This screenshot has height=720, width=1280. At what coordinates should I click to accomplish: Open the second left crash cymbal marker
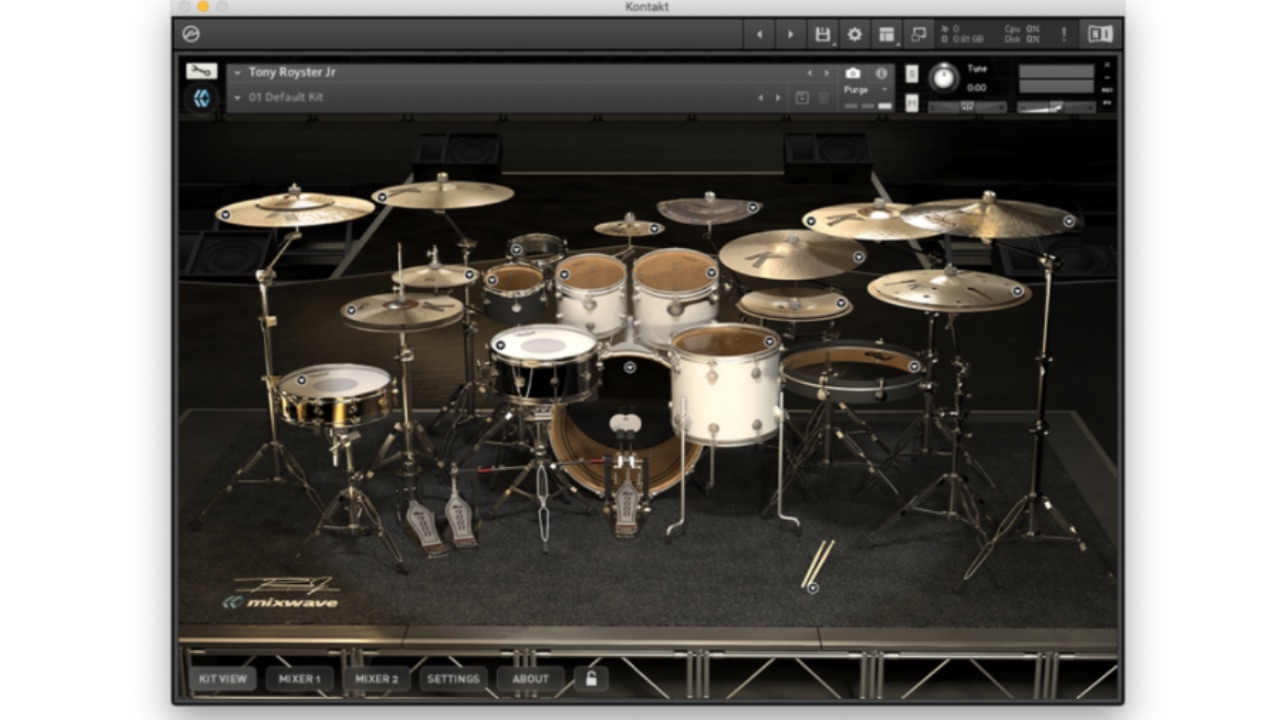381,197
